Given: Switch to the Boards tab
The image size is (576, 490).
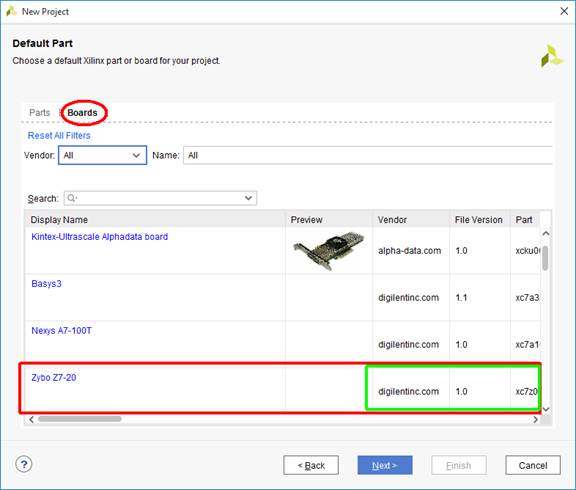Looking at the screenshot, I should [x=82, y=113].
